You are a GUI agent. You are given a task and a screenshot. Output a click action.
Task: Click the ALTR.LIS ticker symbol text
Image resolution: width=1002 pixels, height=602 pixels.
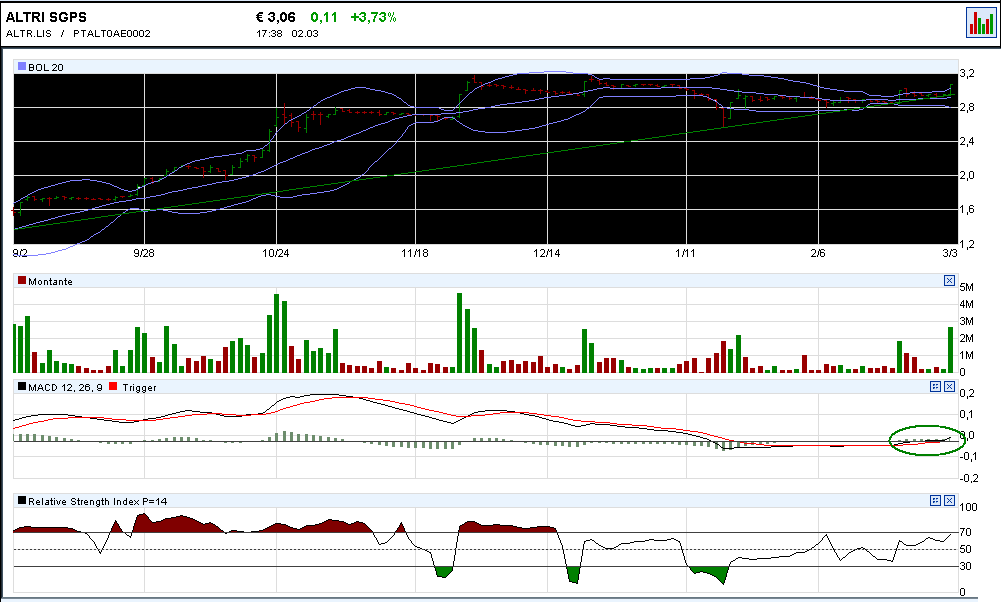tap(28, 34)
